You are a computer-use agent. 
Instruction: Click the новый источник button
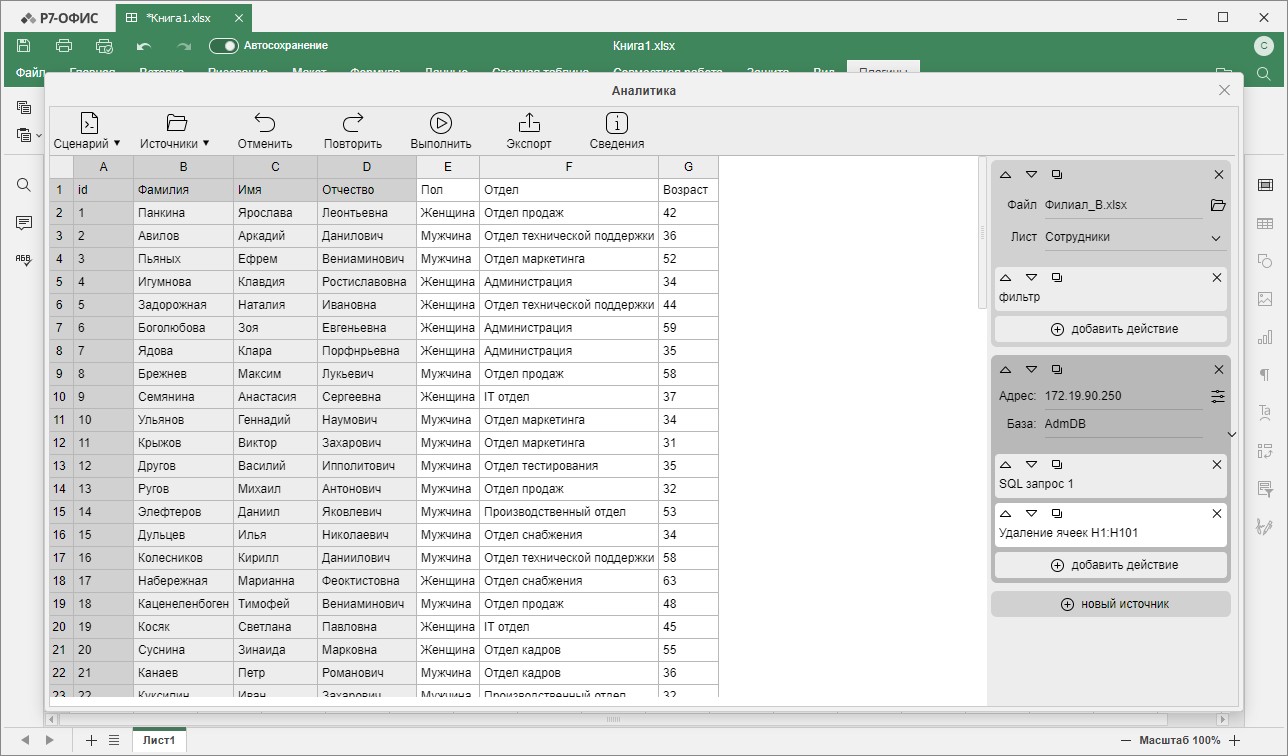pos(1110,604)
